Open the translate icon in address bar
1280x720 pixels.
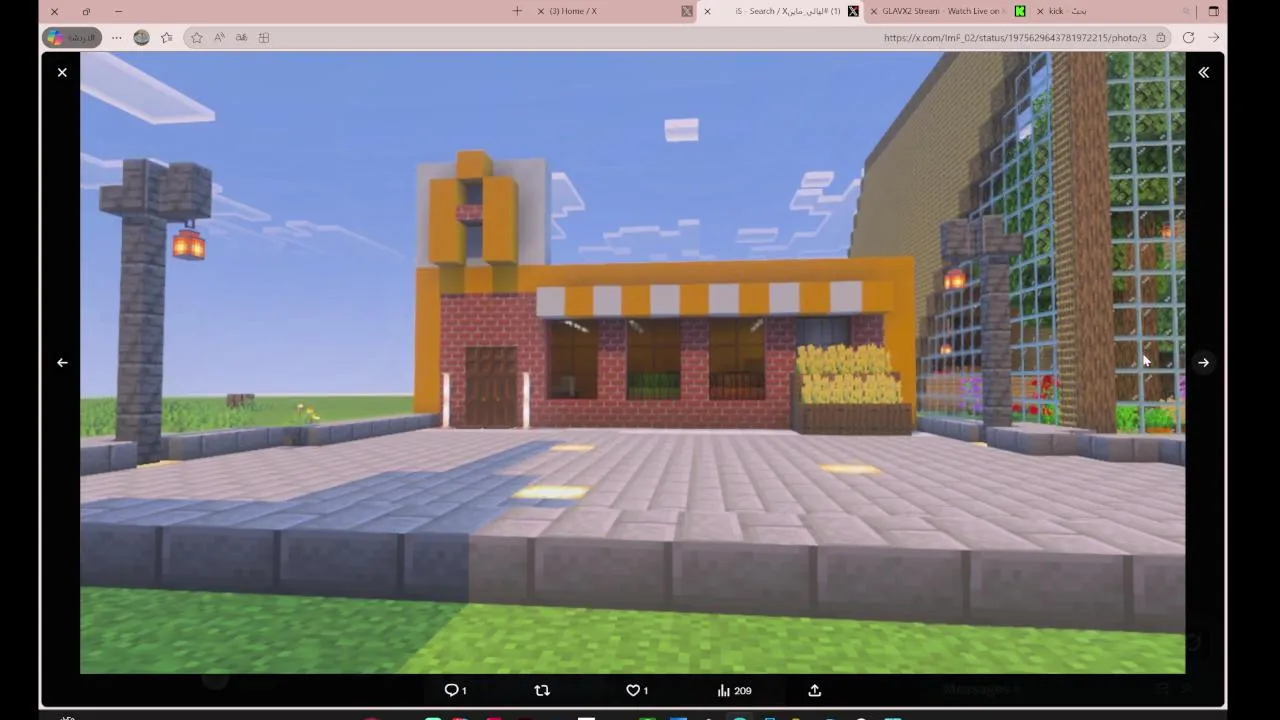click(x=241, y=37)
